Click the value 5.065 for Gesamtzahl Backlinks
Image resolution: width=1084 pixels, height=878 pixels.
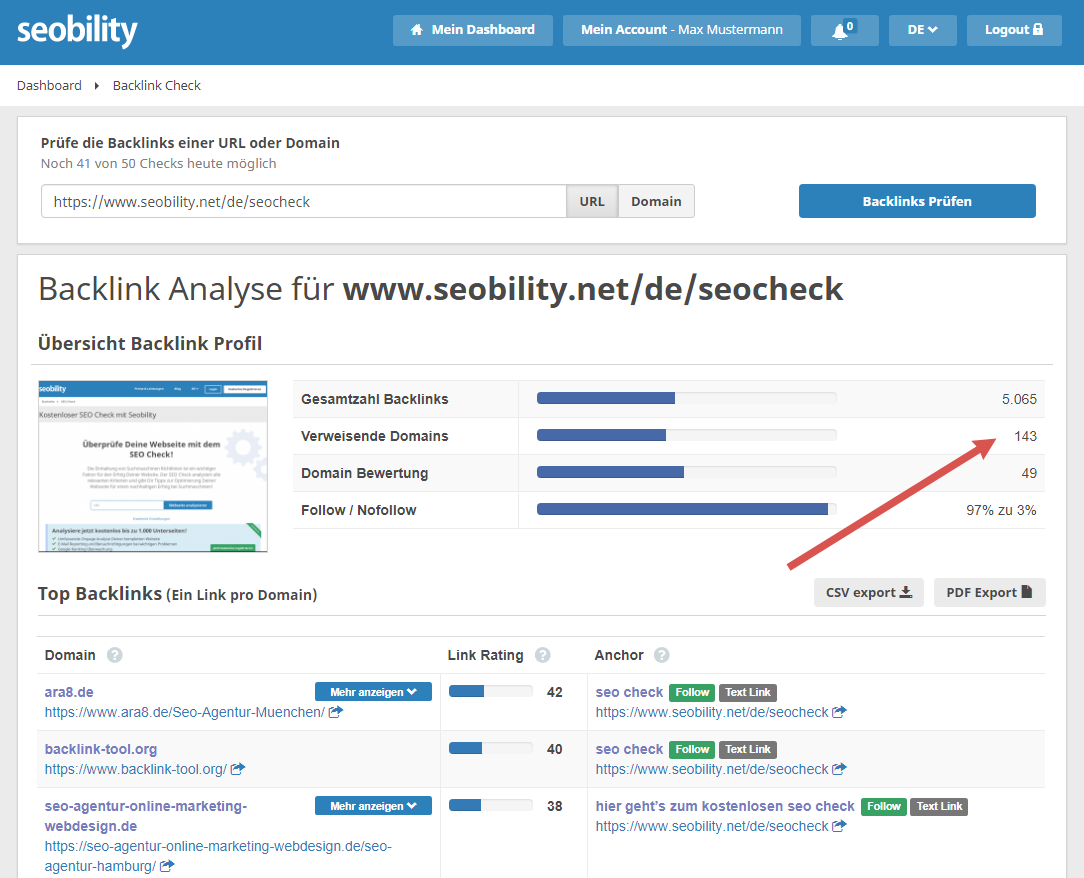click(x=1019, y=399)
